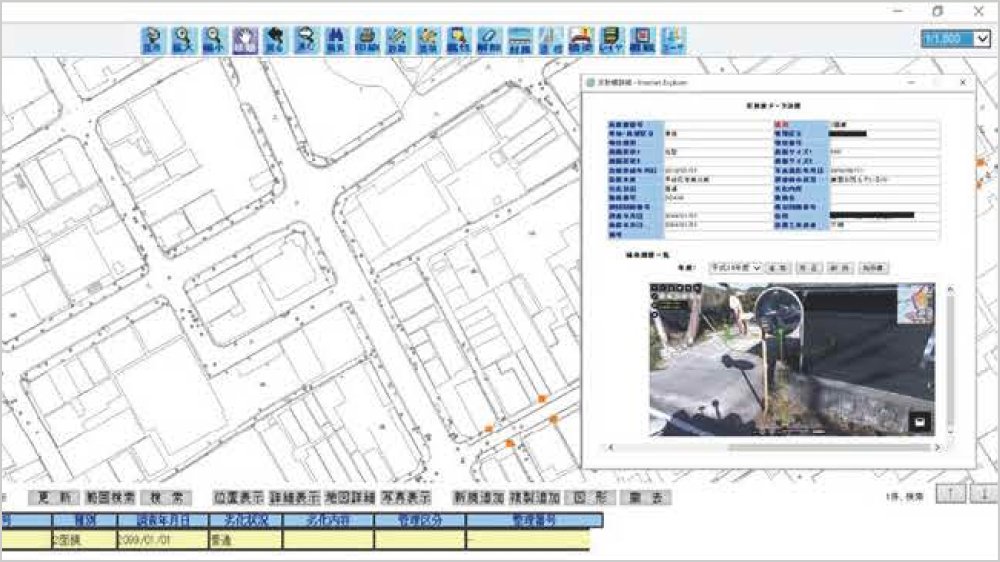The width and height of the screenshot is (1000, 562).
Task: Select the 拡大 zoom-in magnifier tool
Action: click(x=184, y=40)
